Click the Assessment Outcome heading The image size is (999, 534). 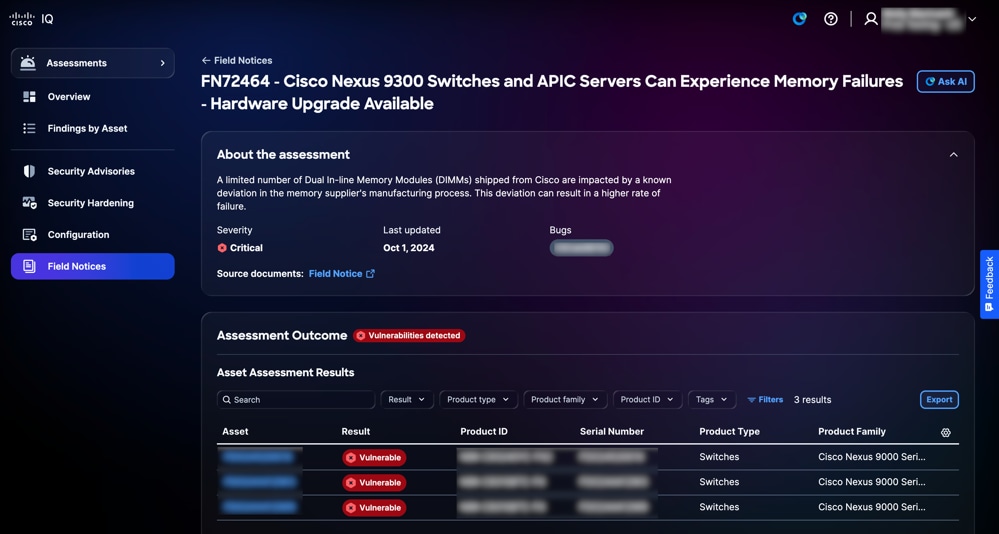(x=282, y=336)
